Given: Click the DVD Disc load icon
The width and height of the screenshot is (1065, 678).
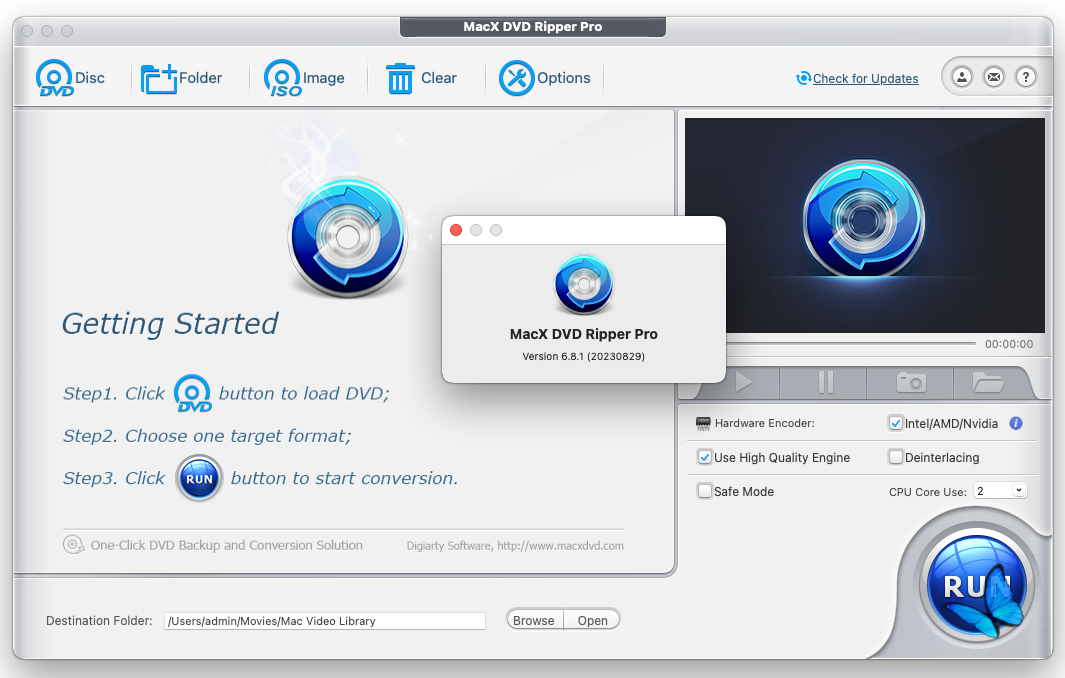Looking at the screenshot, I should coord(55,78).
